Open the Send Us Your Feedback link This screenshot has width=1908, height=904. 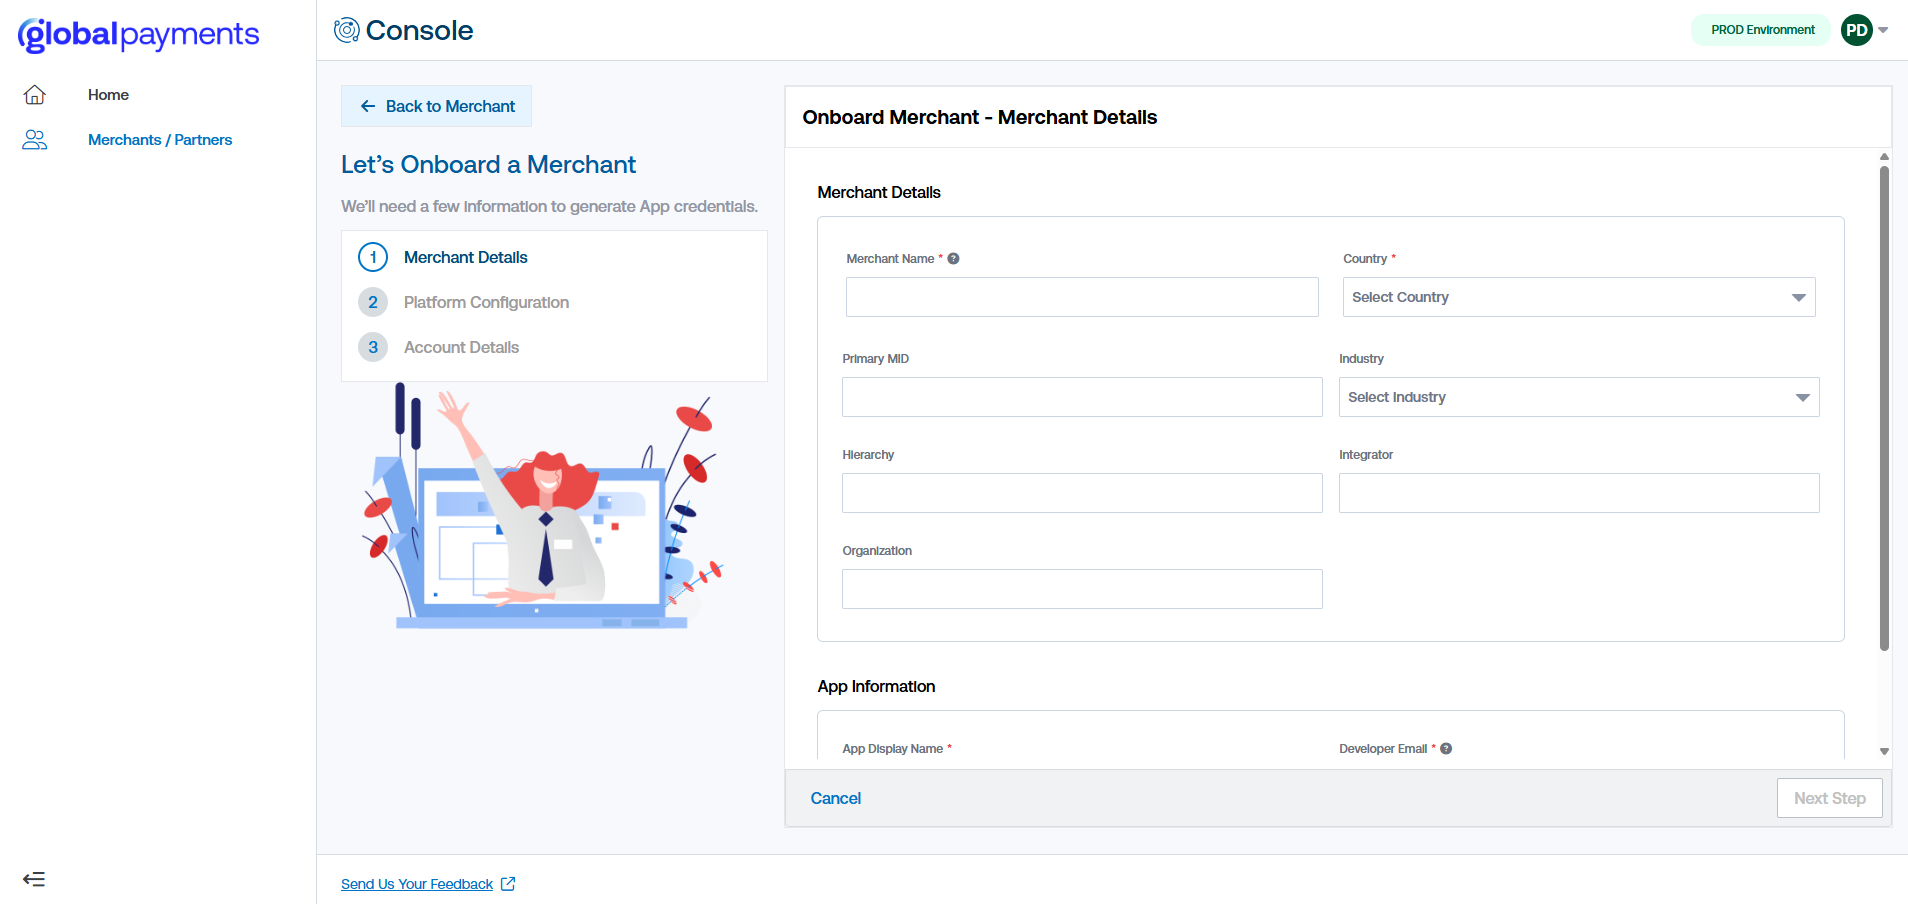pos(417,884)
